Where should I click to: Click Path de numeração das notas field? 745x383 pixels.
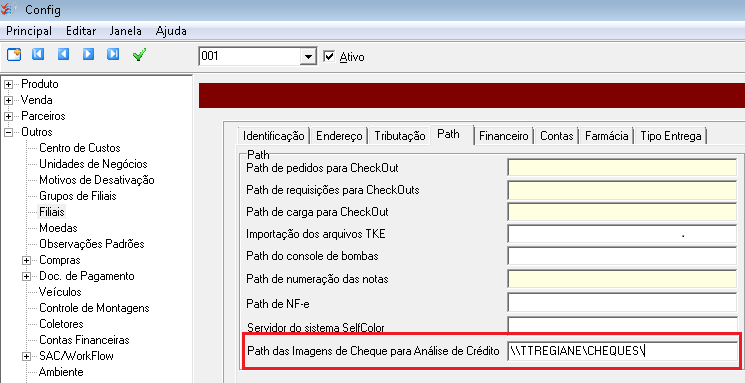point(622,278)
